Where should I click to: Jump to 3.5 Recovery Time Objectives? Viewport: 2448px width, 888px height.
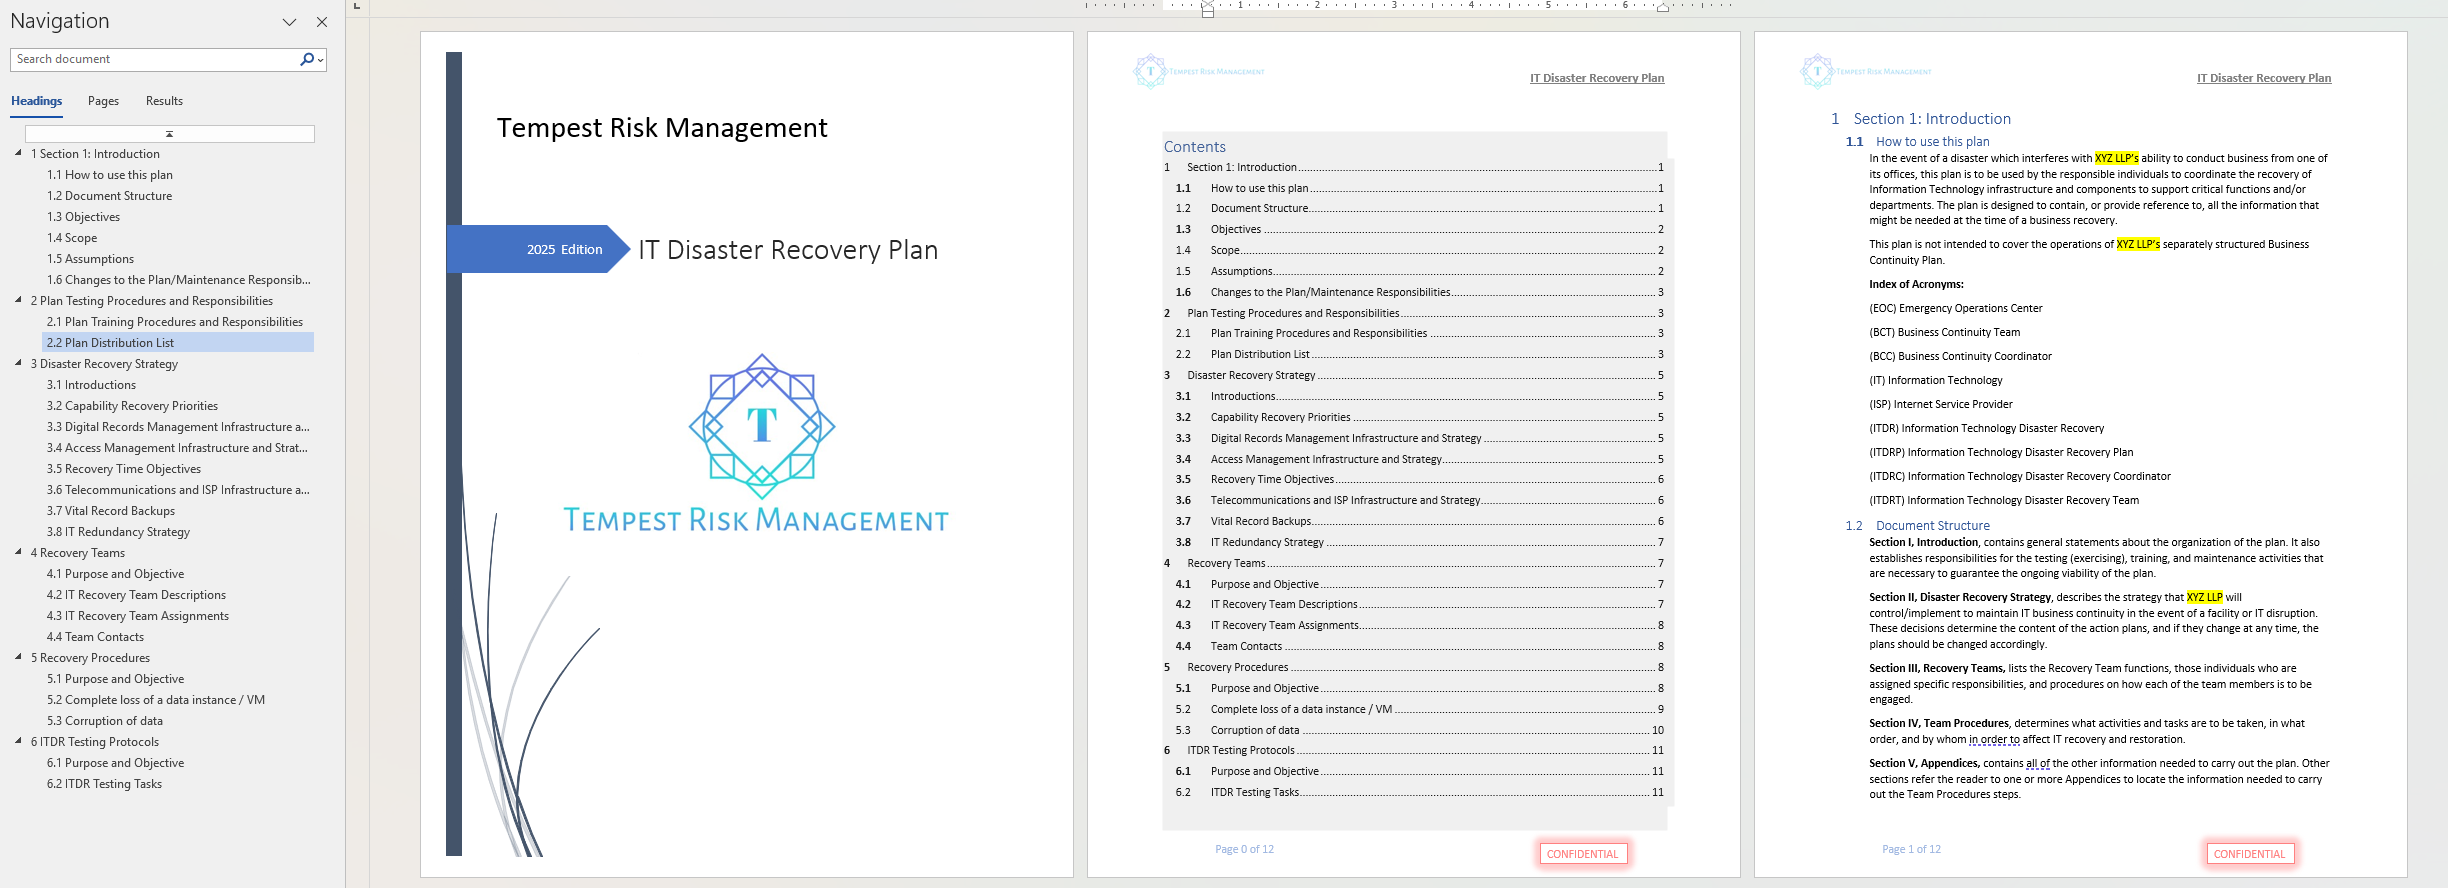124,469
